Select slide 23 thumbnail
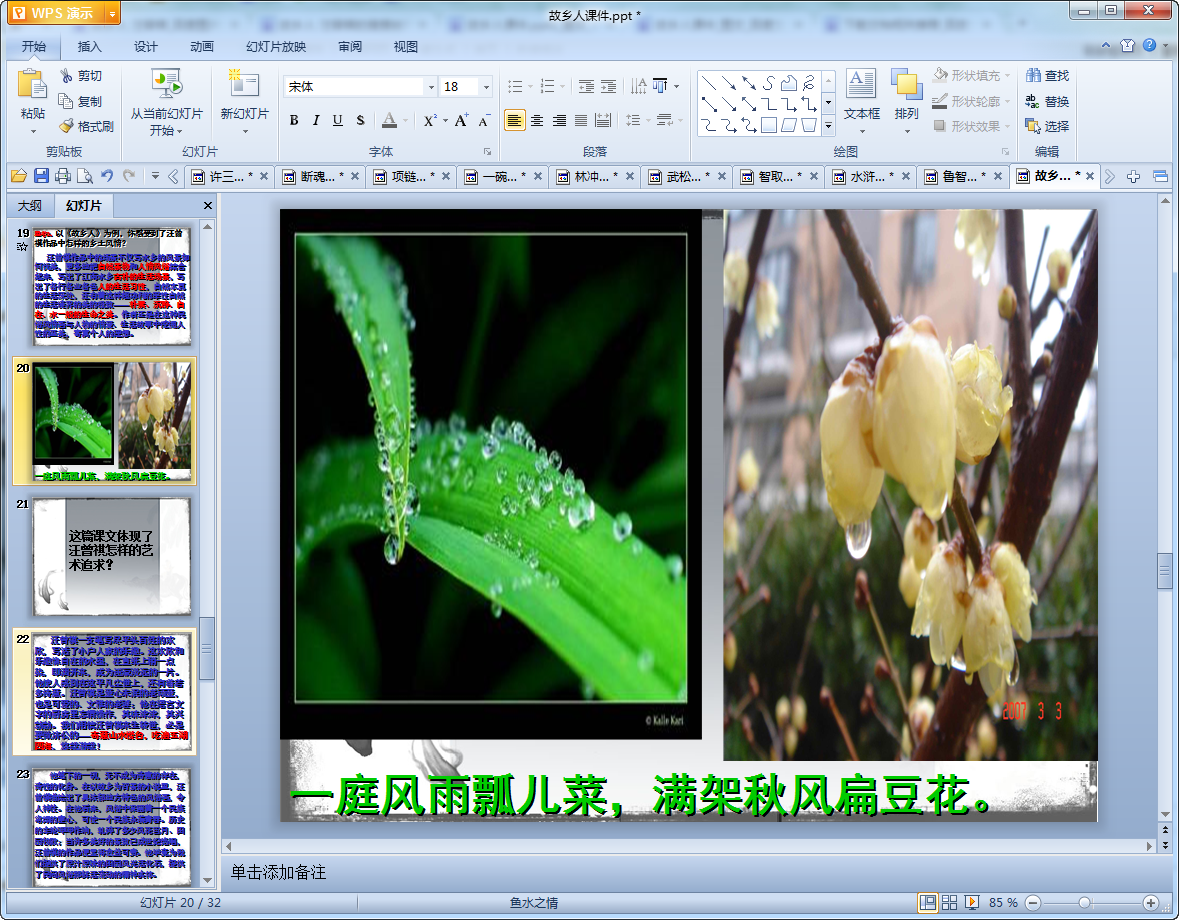1179x920 pixels. pos(111,827)
